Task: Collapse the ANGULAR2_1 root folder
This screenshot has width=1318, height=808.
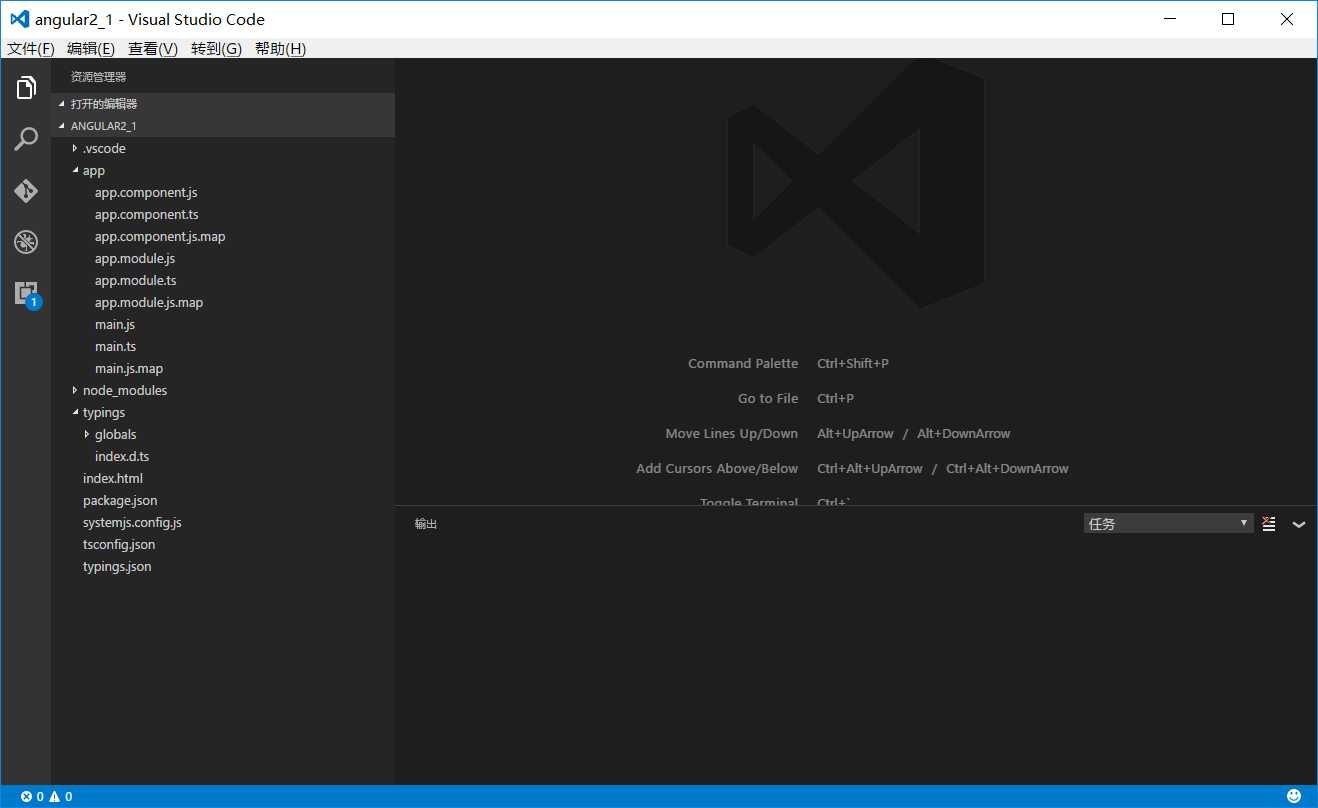Action: pos(223,126)
